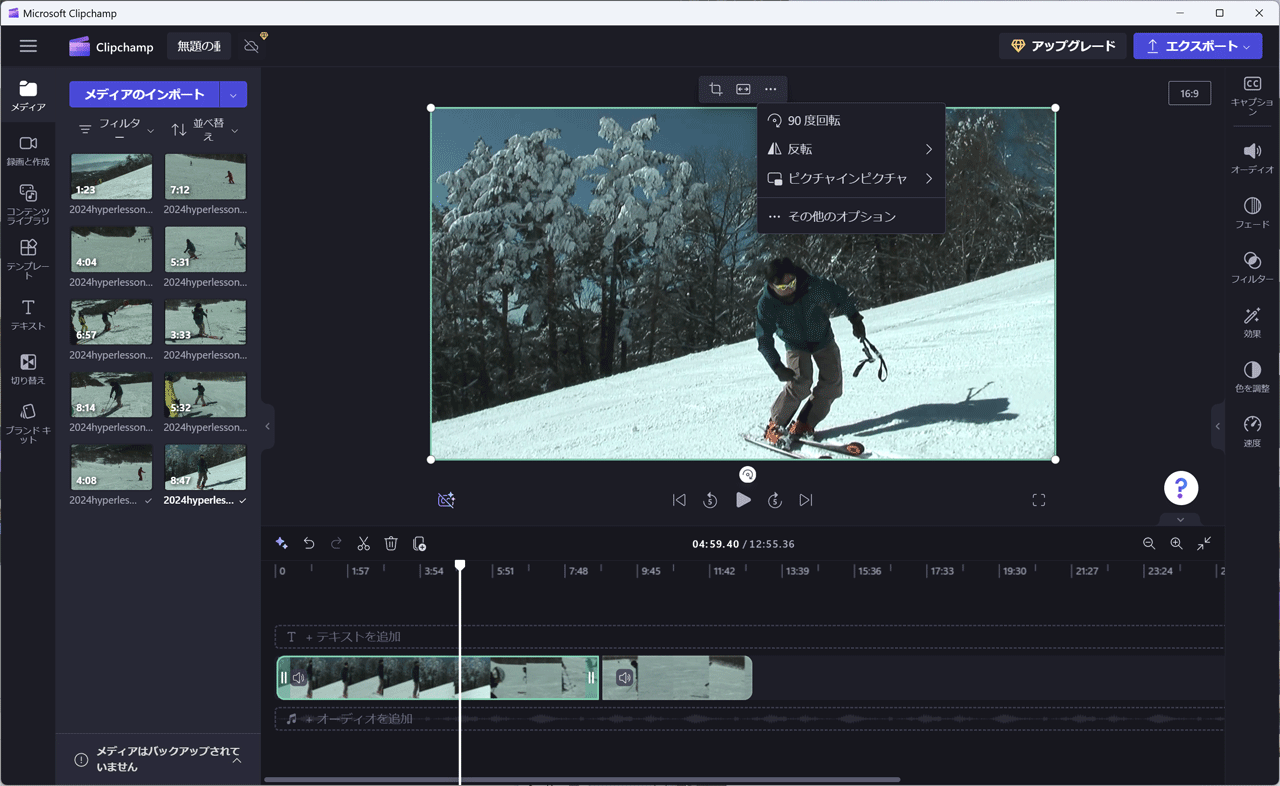Collapse the right property panel chevron
Viewport: 1280px width, 786px height.
[1218, 427]
